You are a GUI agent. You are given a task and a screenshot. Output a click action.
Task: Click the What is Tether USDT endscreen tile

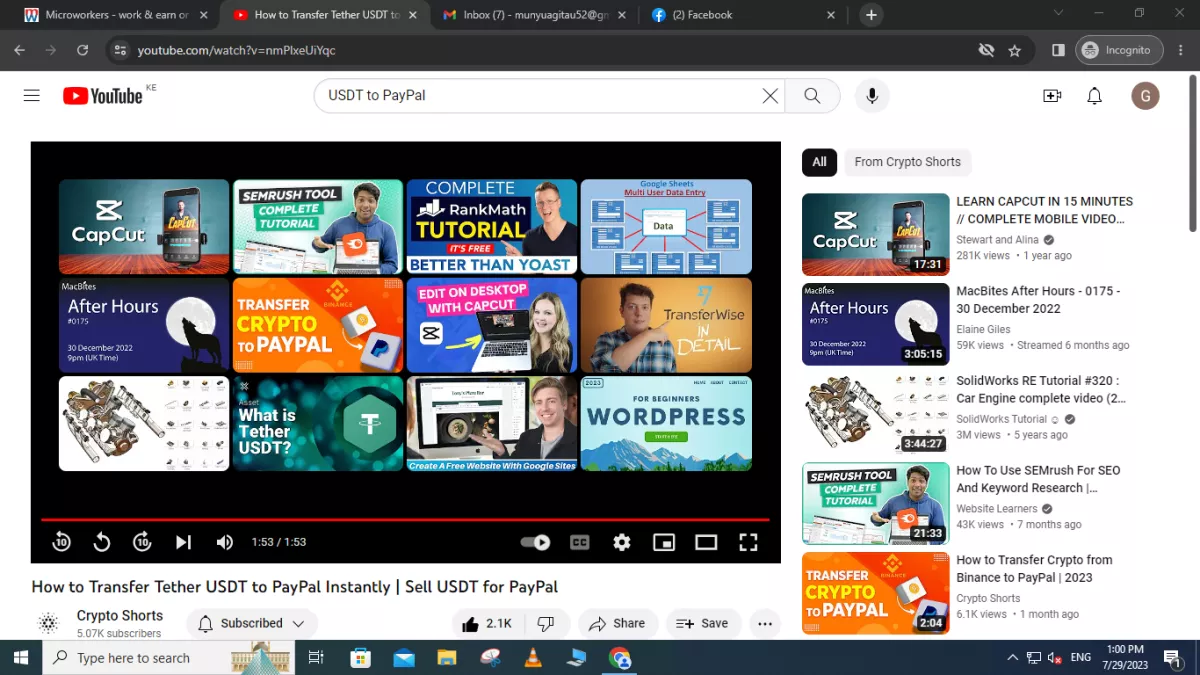(318, 423)
